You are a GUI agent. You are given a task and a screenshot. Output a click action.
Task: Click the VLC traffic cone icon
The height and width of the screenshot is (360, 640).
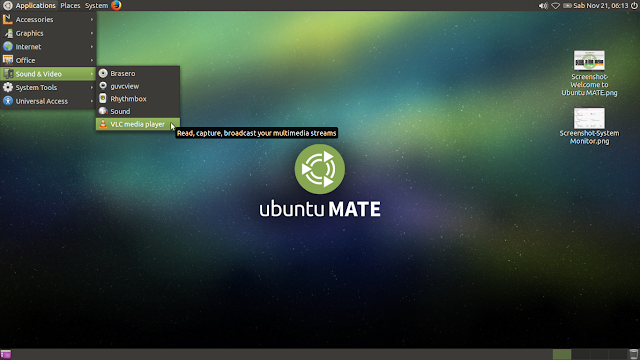tap(103, 124)
